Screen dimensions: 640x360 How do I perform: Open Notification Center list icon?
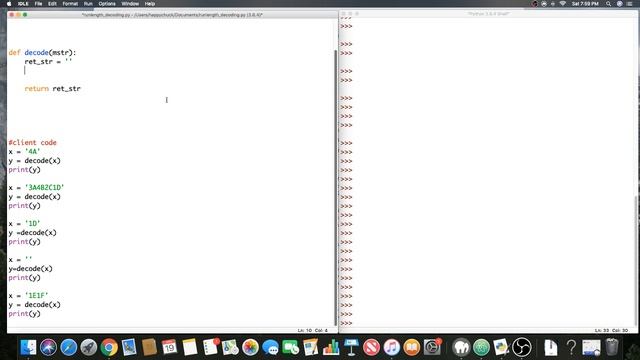[629, 4]
